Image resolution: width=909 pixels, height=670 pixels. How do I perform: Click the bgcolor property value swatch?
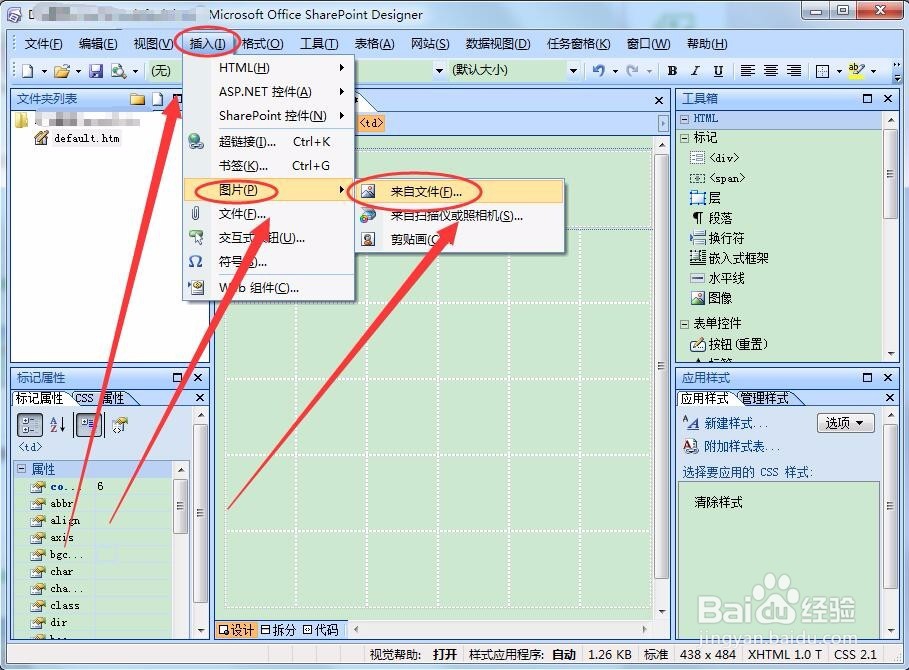coord(106,555)
